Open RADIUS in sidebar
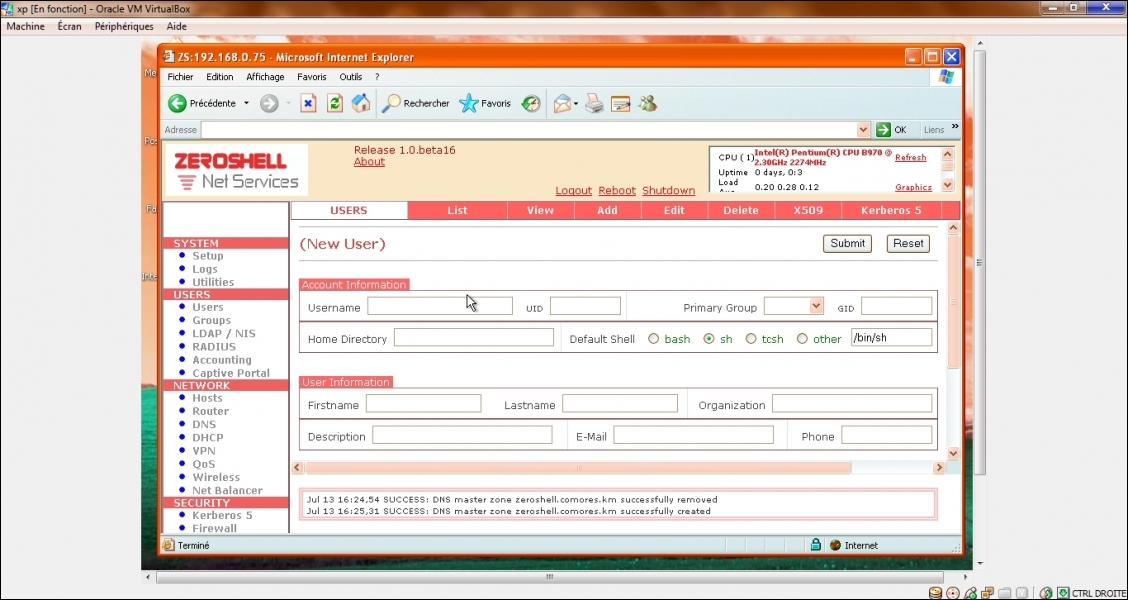1128x600 pixels. click(x=214, y=347)
